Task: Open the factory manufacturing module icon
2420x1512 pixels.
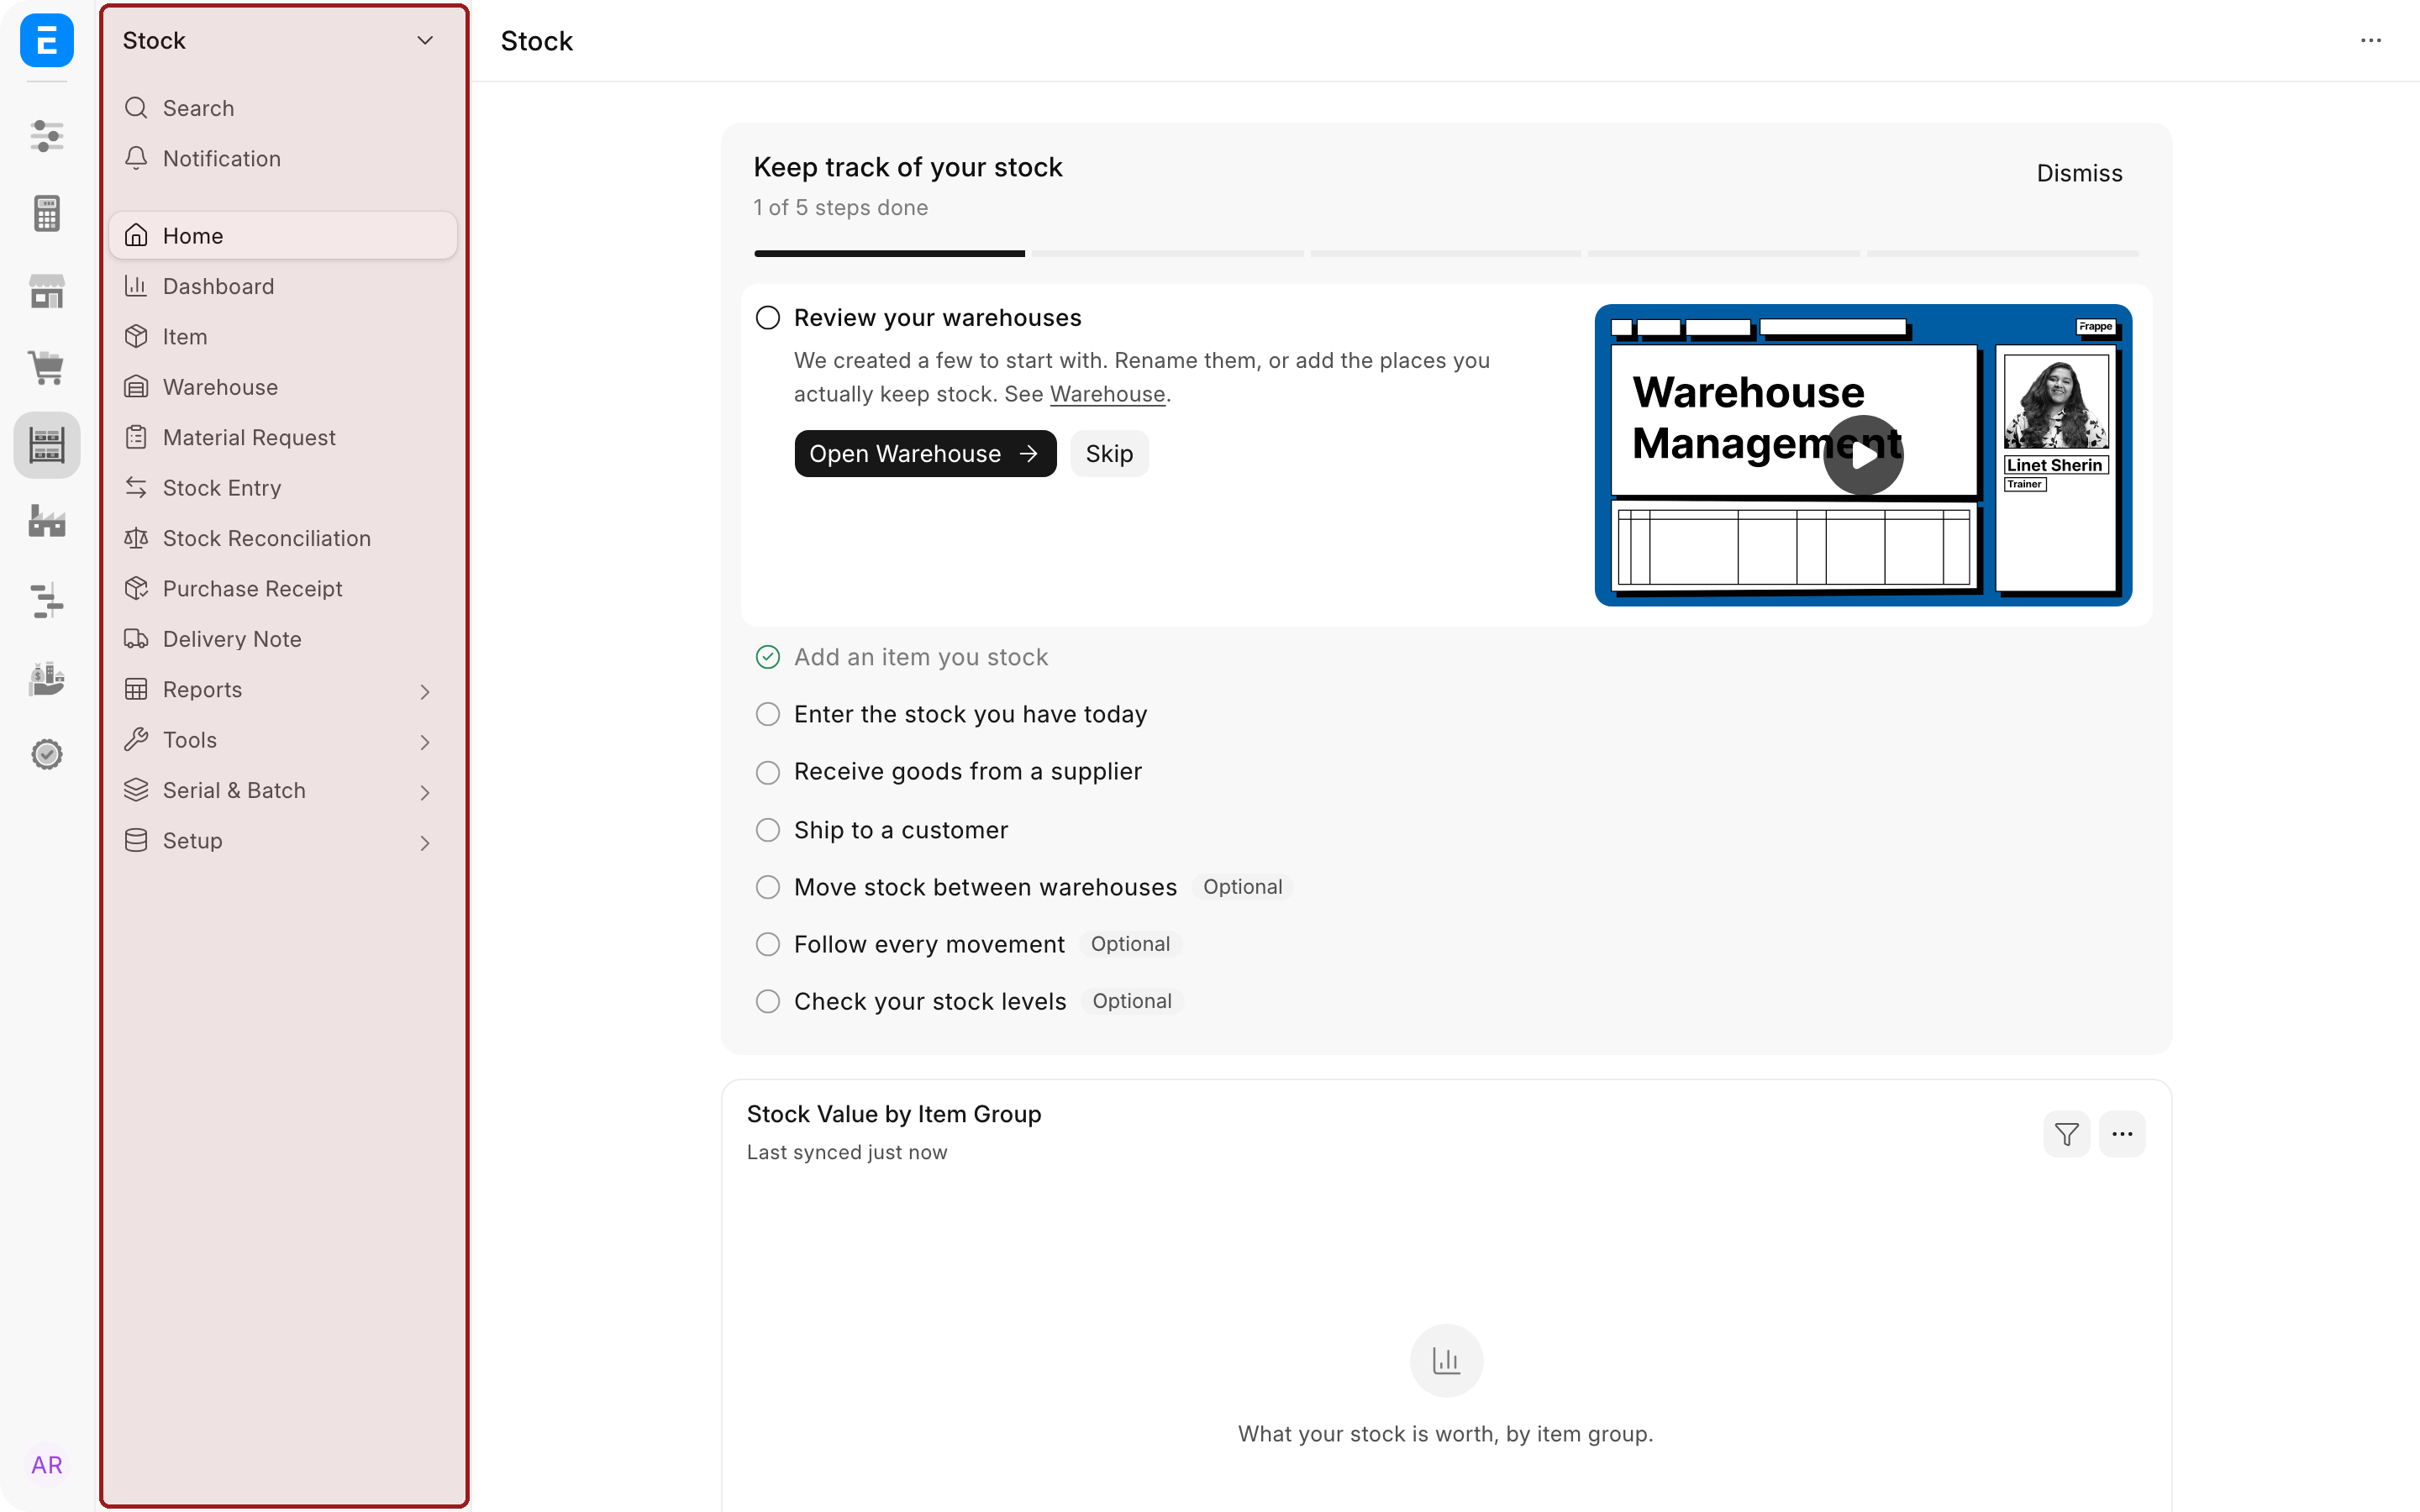Action: pos(47,521)
